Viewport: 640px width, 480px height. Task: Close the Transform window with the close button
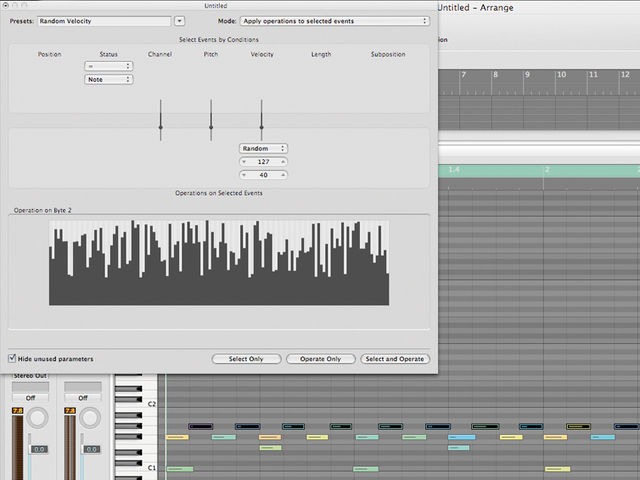6,5
